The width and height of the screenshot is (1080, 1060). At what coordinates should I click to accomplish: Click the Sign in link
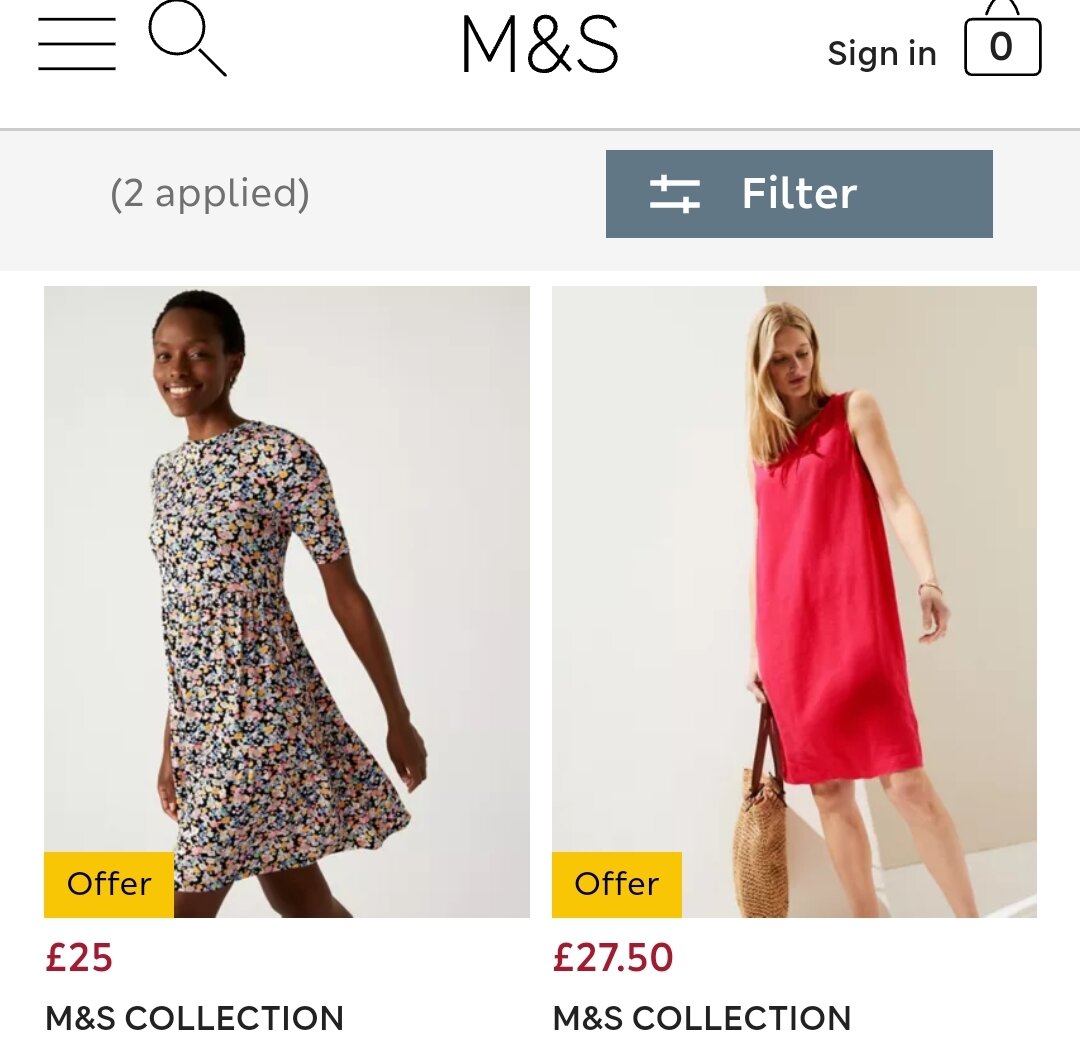click(881, 53)
